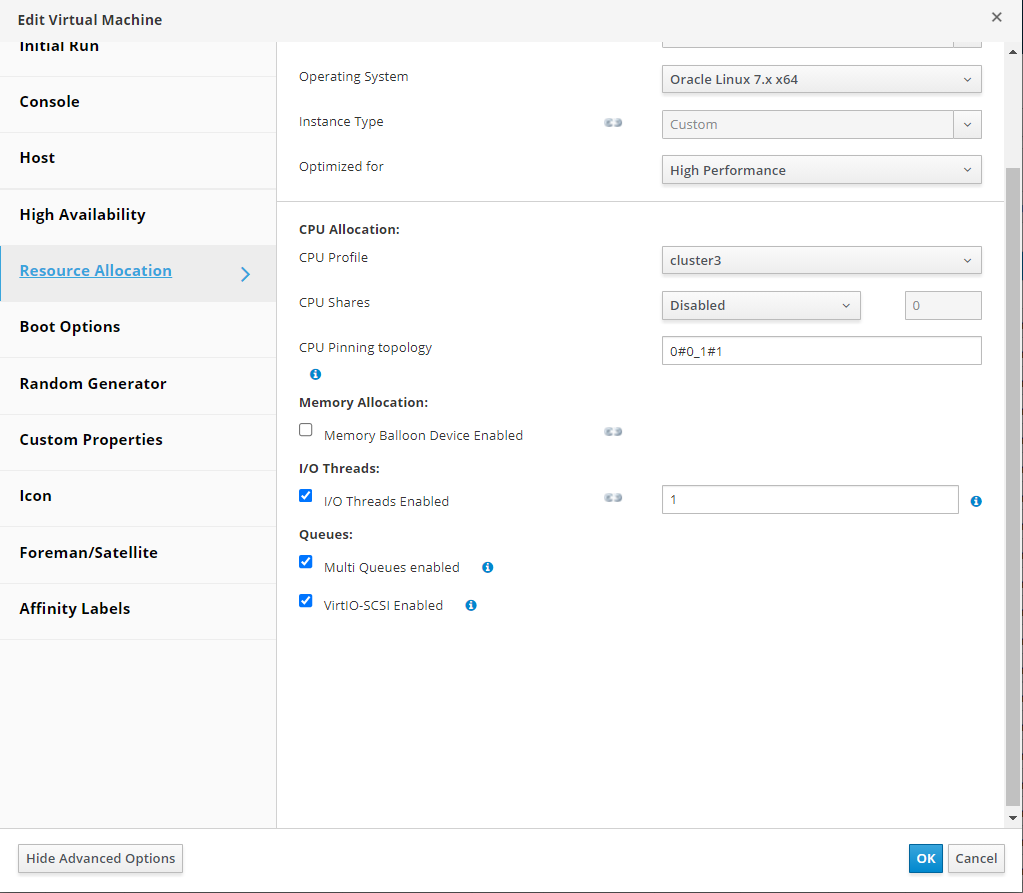The image size is (1023, 893).
Task: Click info icon beside VirtIO-SCSI Enabled
Action: click(471, 605)
